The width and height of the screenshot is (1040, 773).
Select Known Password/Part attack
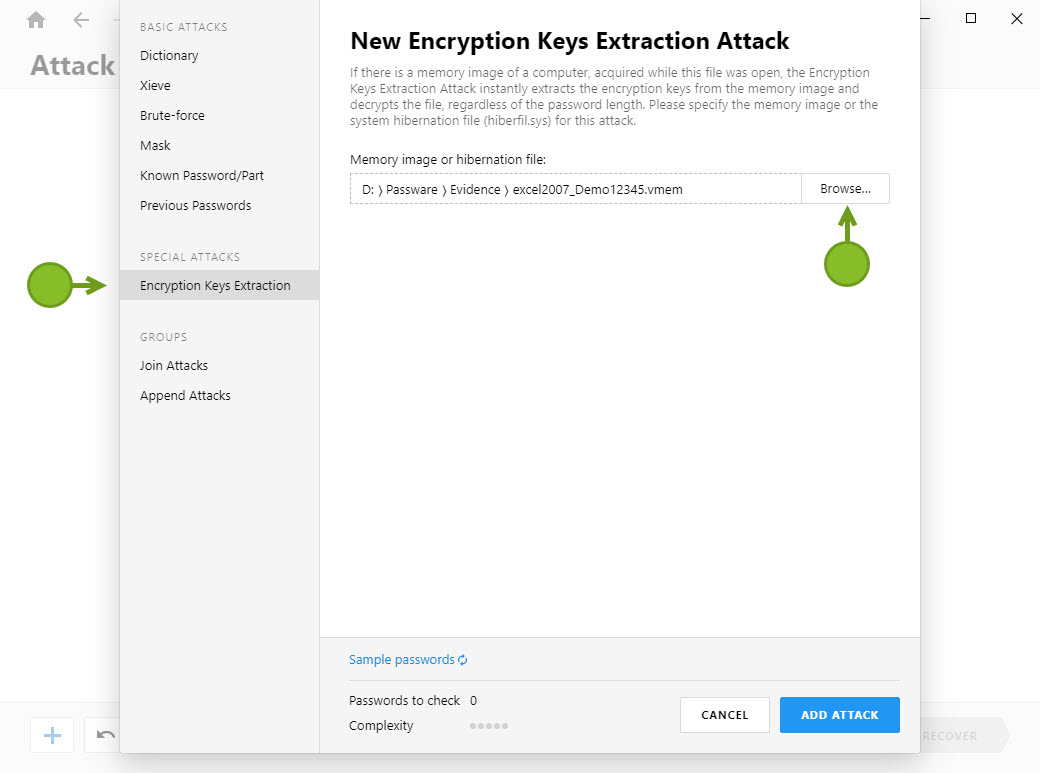[x=202, y=175]
